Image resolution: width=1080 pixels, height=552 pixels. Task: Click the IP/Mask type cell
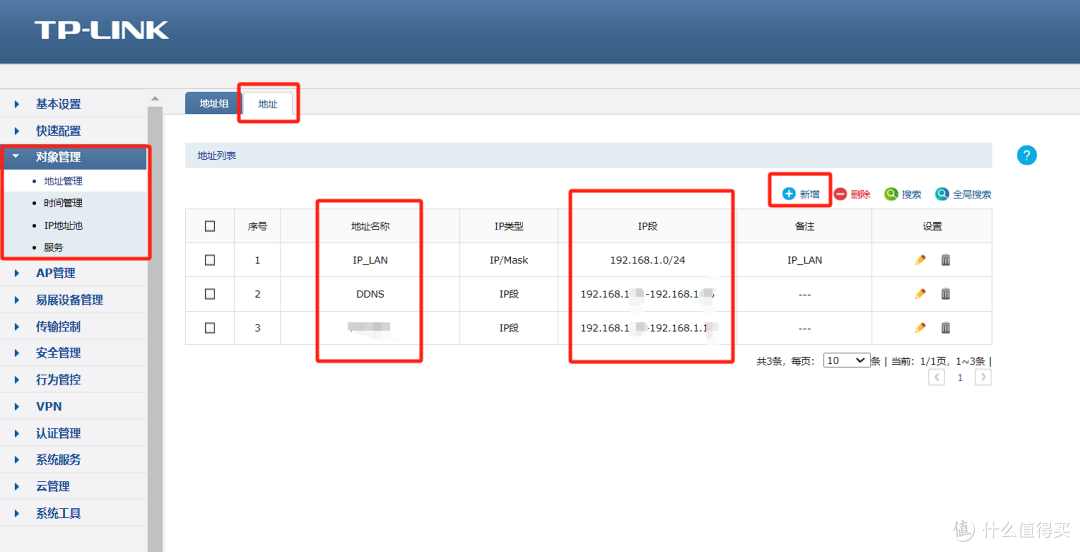tap(509, 260)
